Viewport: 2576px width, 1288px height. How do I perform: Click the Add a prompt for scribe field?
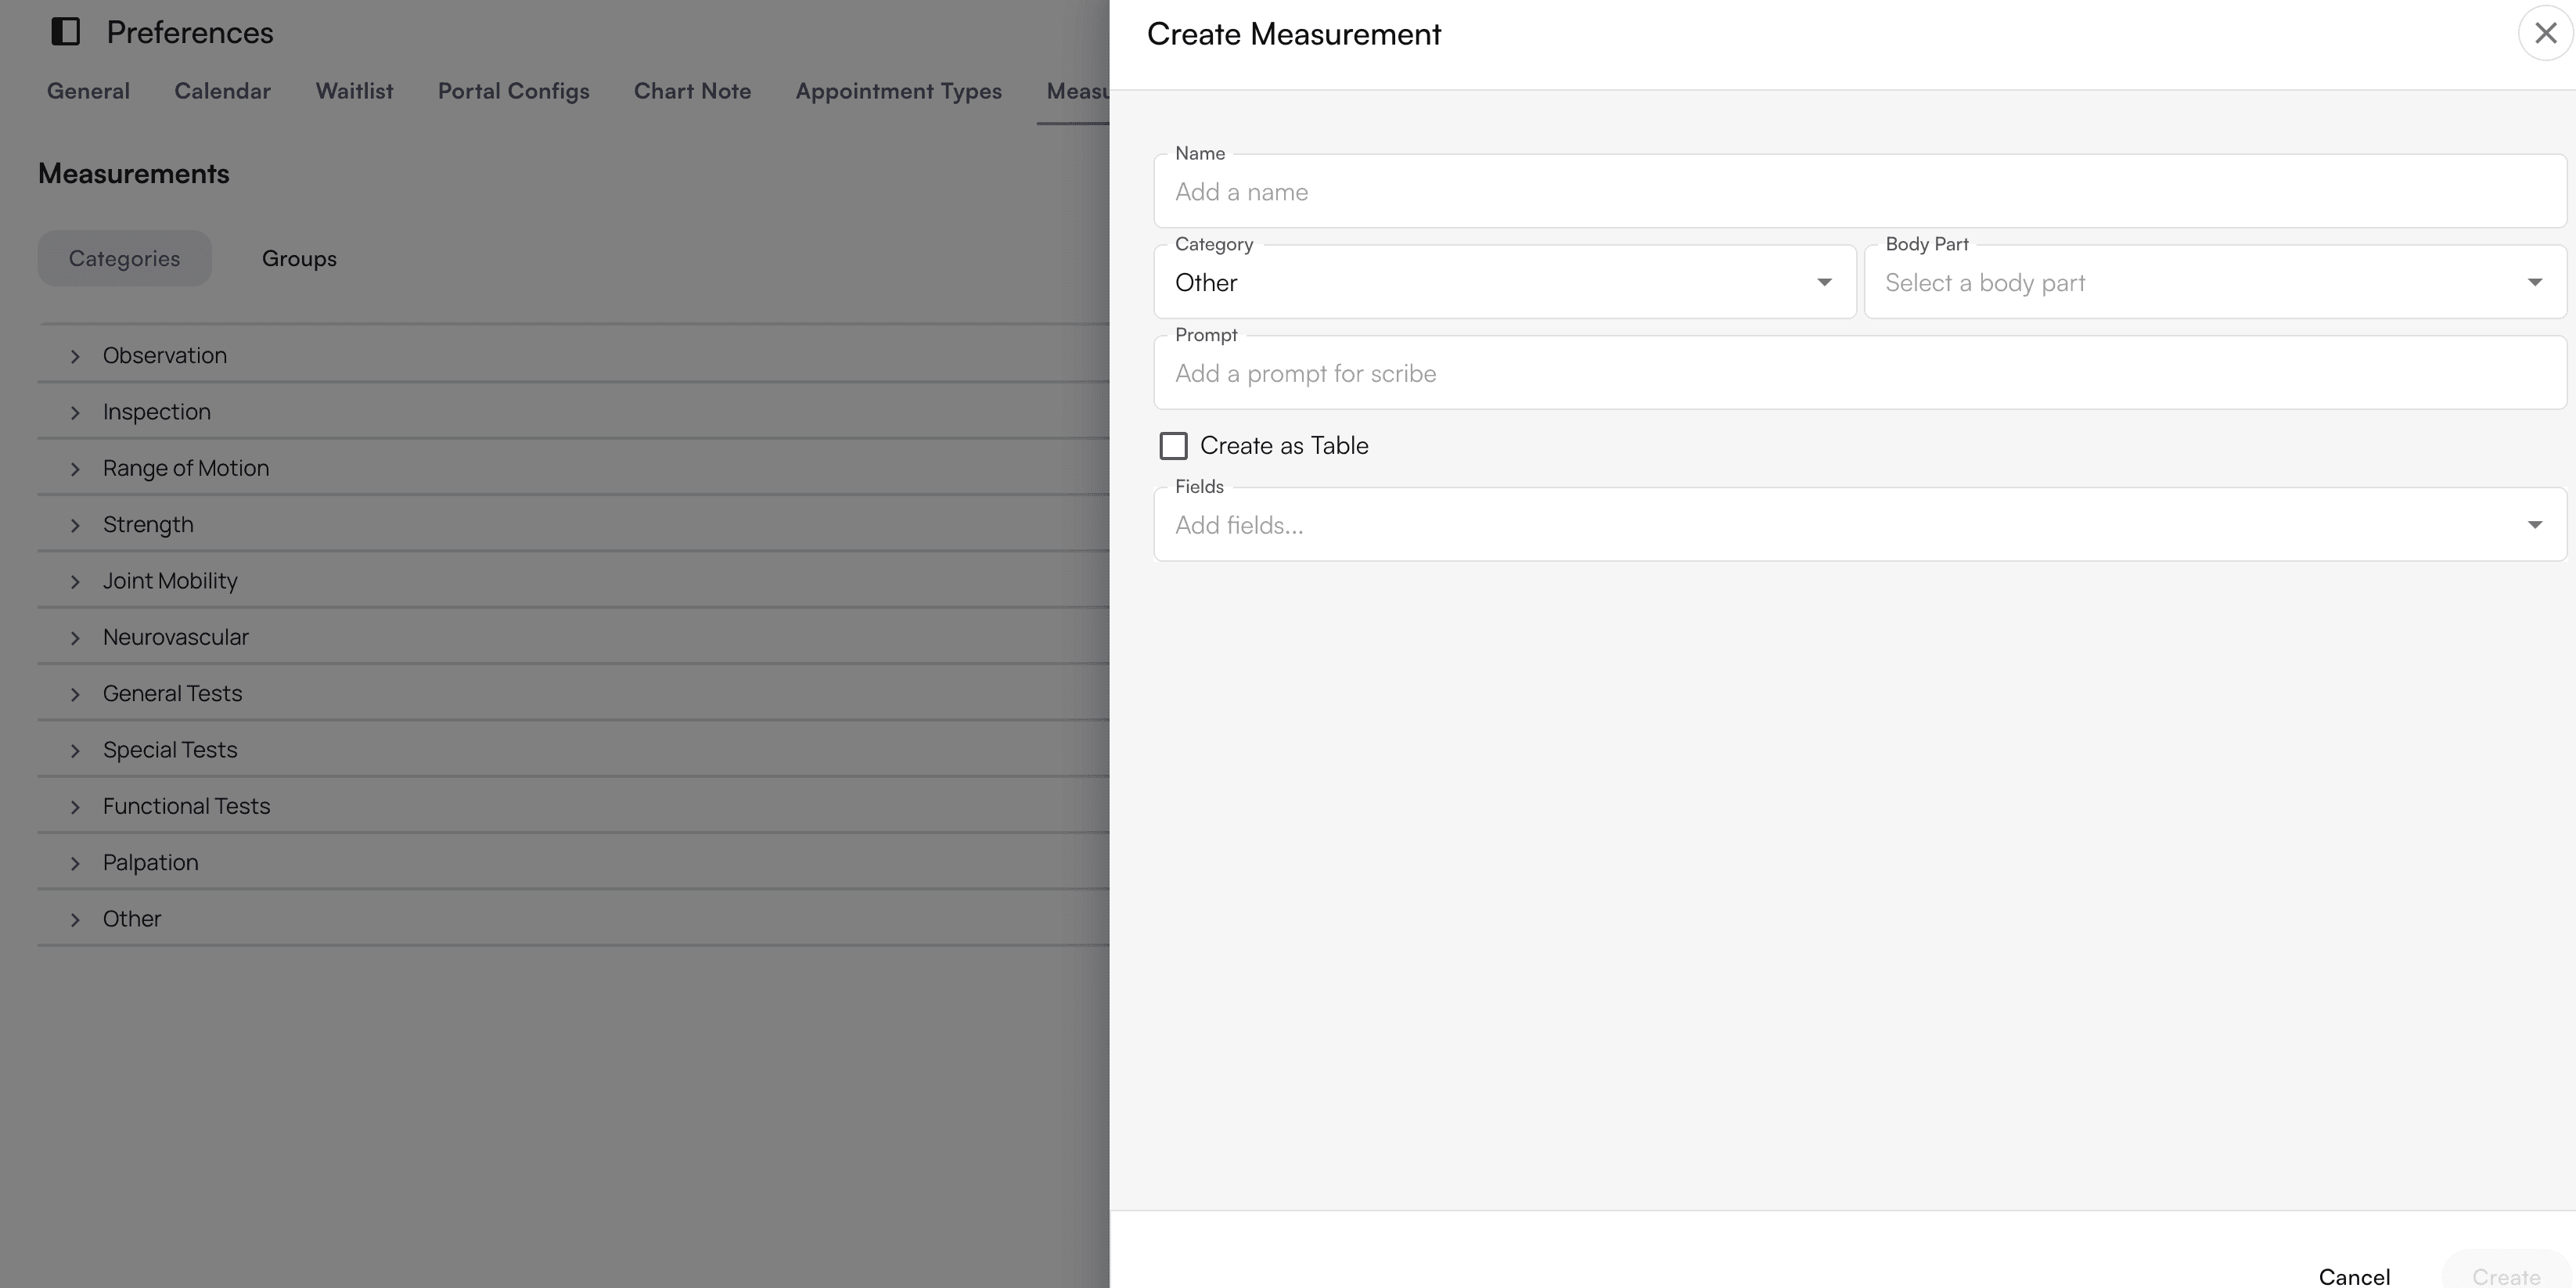(x=1700, y=373)
